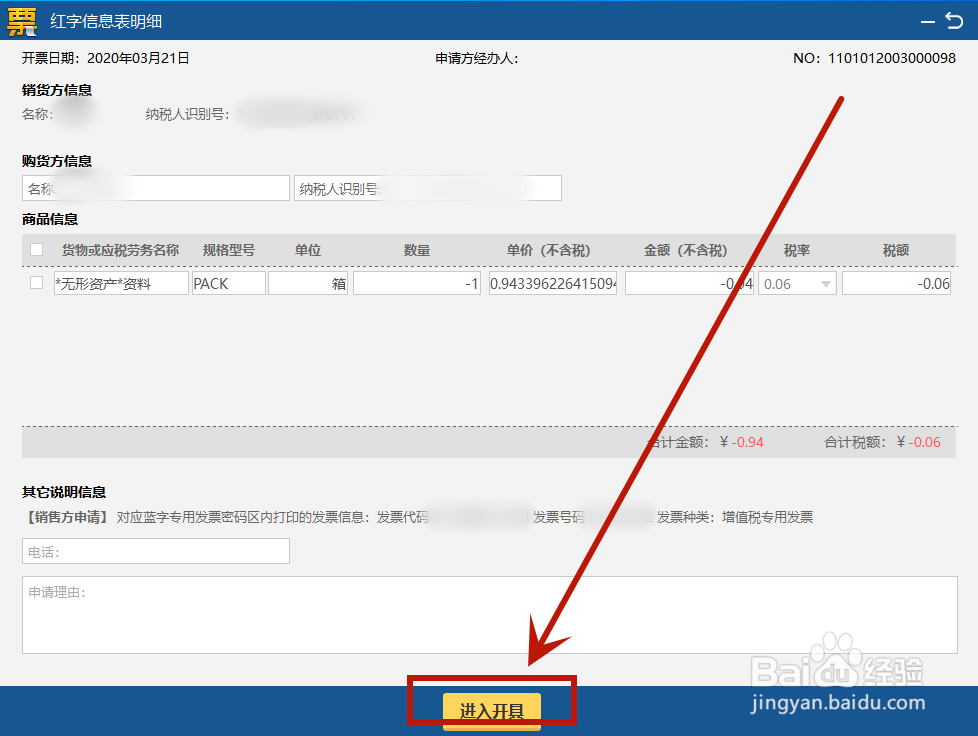Image resolution: width=978 pixels, height=736 pixels.
Task: Open the 红字信息表明细 window header icon
Action: tap(22, 20)
